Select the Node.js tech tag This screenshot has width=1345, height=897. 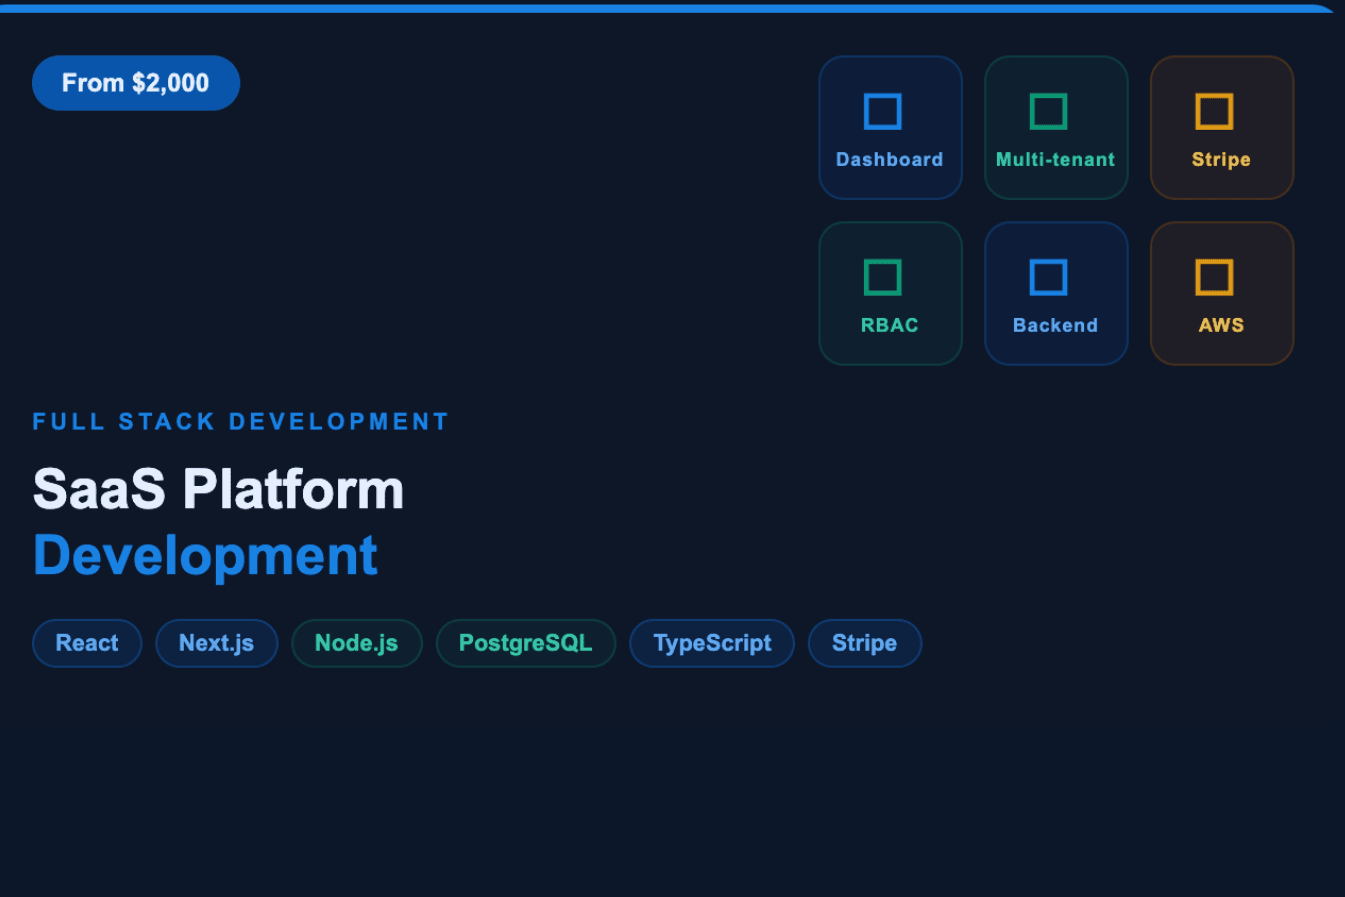point(356,643)
